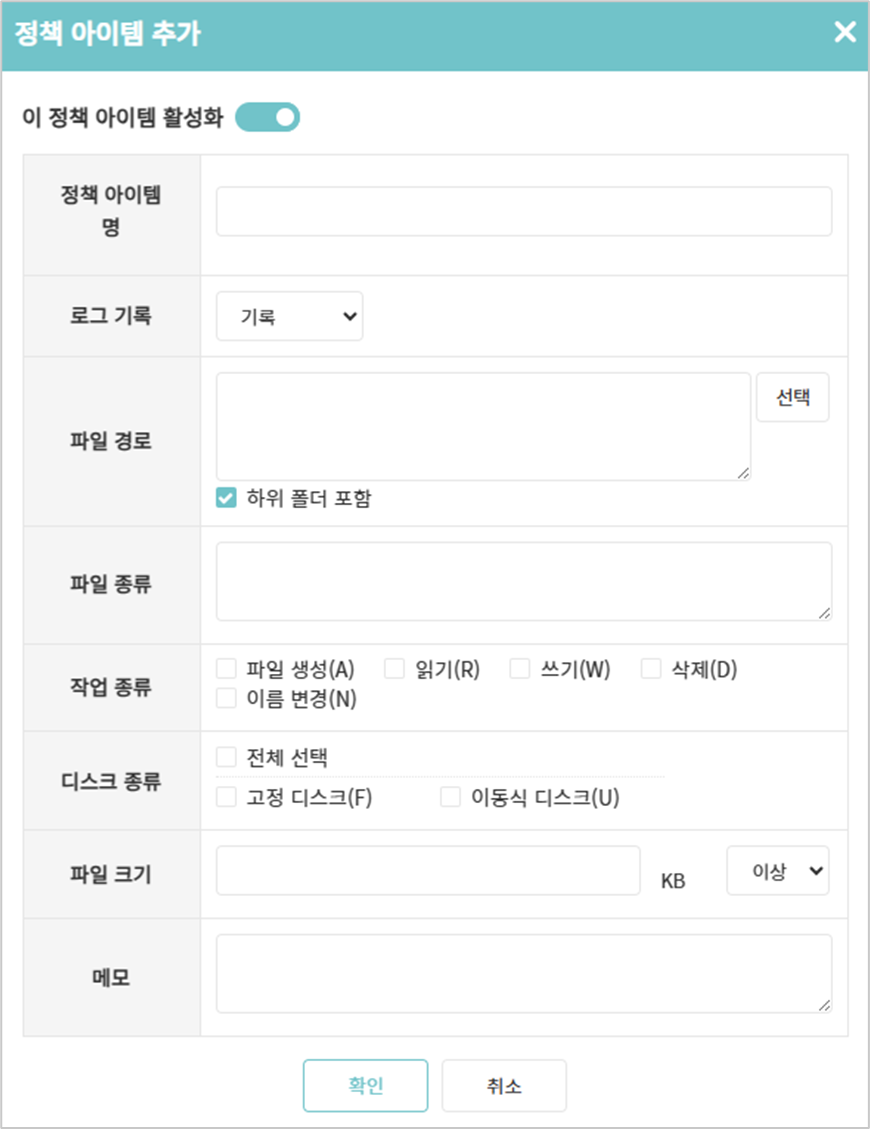Enable 이동식 디스크(U) checkbox
Screen dimensions: 870x1129
(x=451, y=797)
